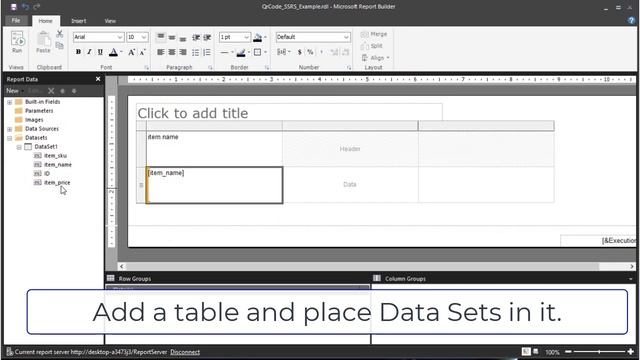Click the Help question mark icon
The height and width of the screenshot is (360, 640).
[631, 20]
